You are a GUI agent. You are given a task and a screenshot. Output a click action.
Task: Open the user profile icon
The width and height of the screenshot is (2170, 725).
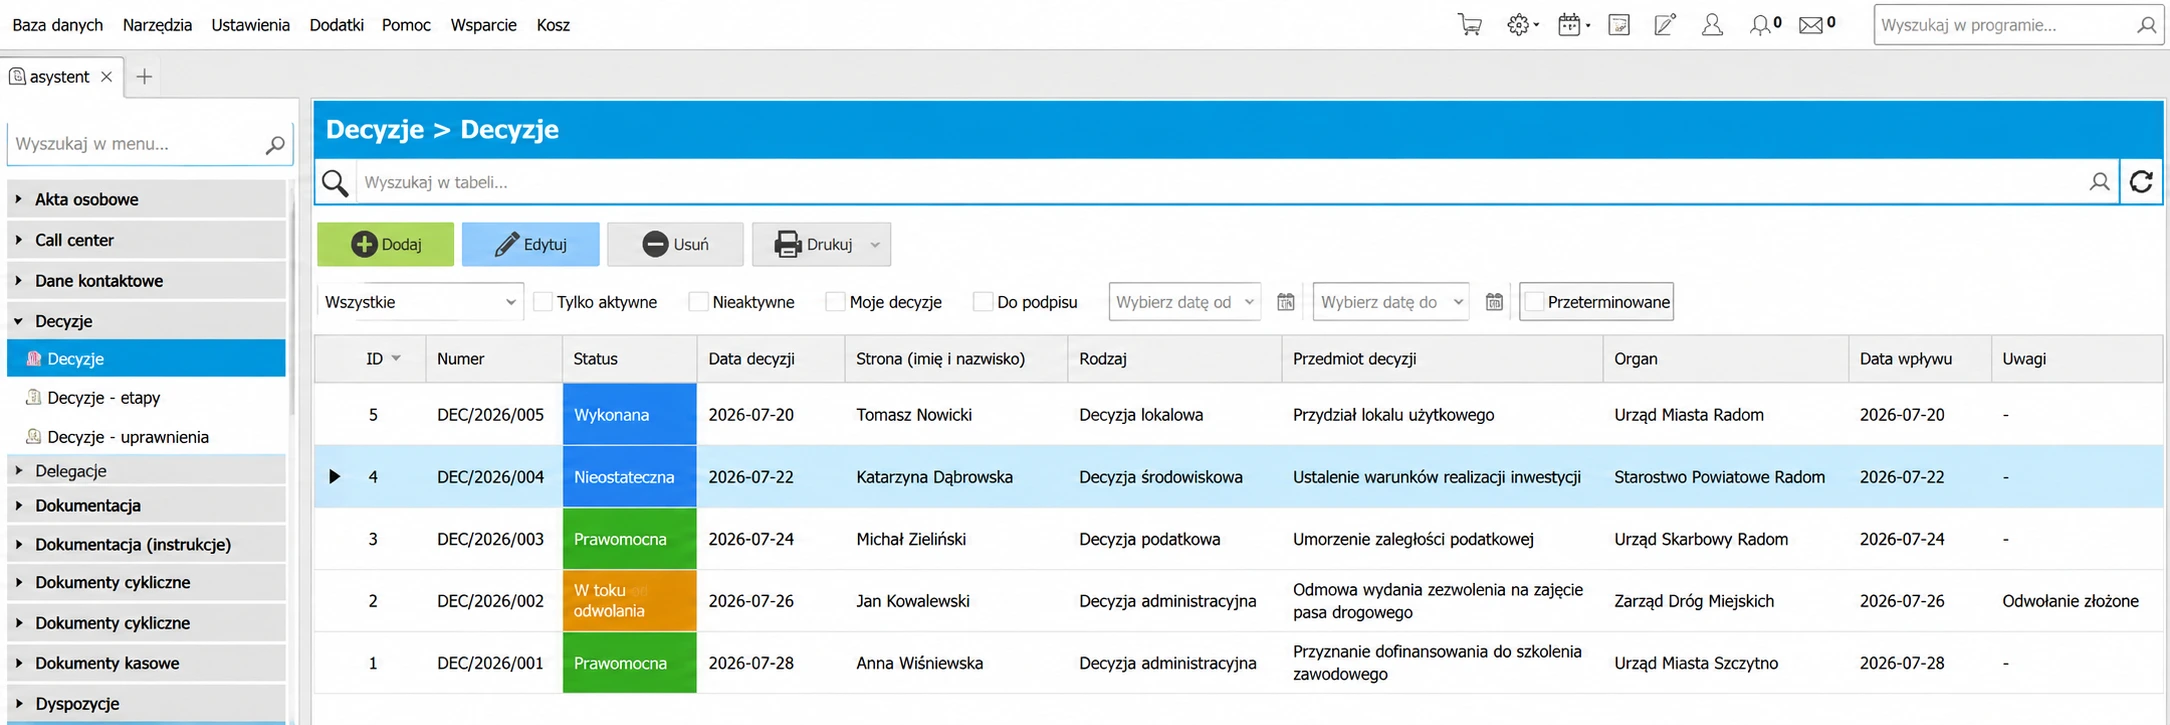1712,25
